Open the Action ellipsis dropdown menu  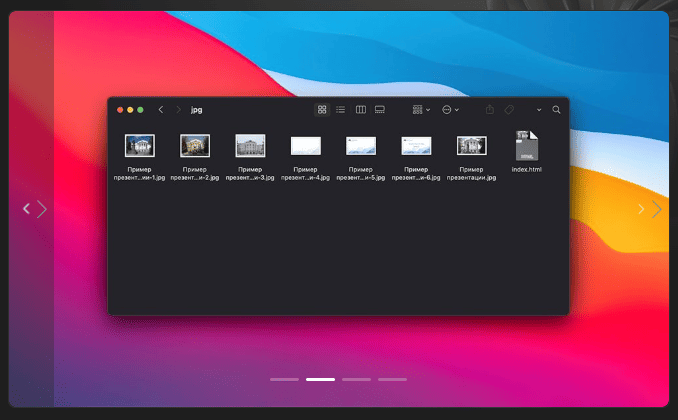(450, 110)
